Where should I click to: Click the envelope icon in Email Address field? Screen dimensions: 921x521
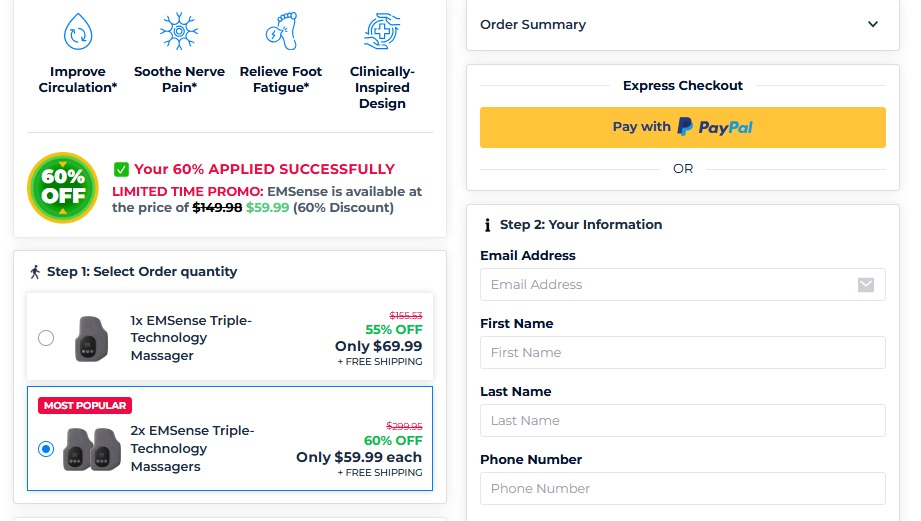click(866, 285)
